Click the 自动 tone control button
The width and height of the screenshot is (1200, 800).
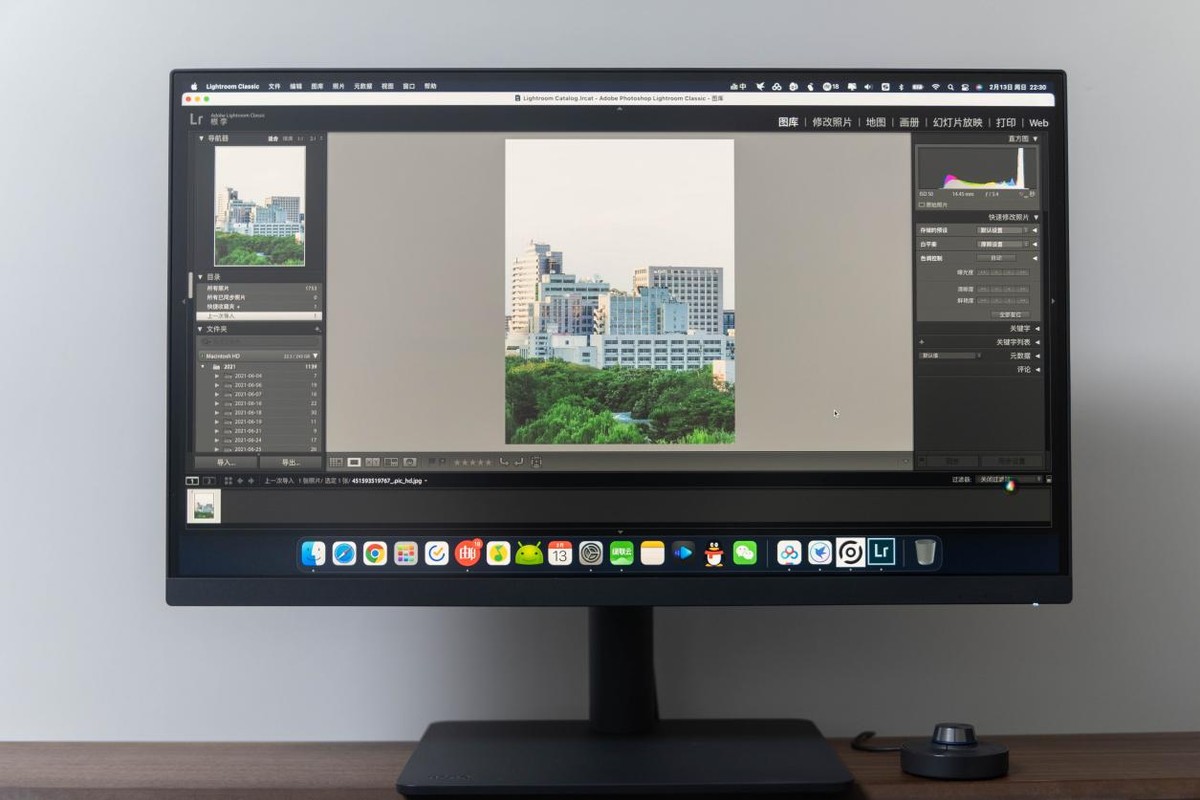pos(995,258)
